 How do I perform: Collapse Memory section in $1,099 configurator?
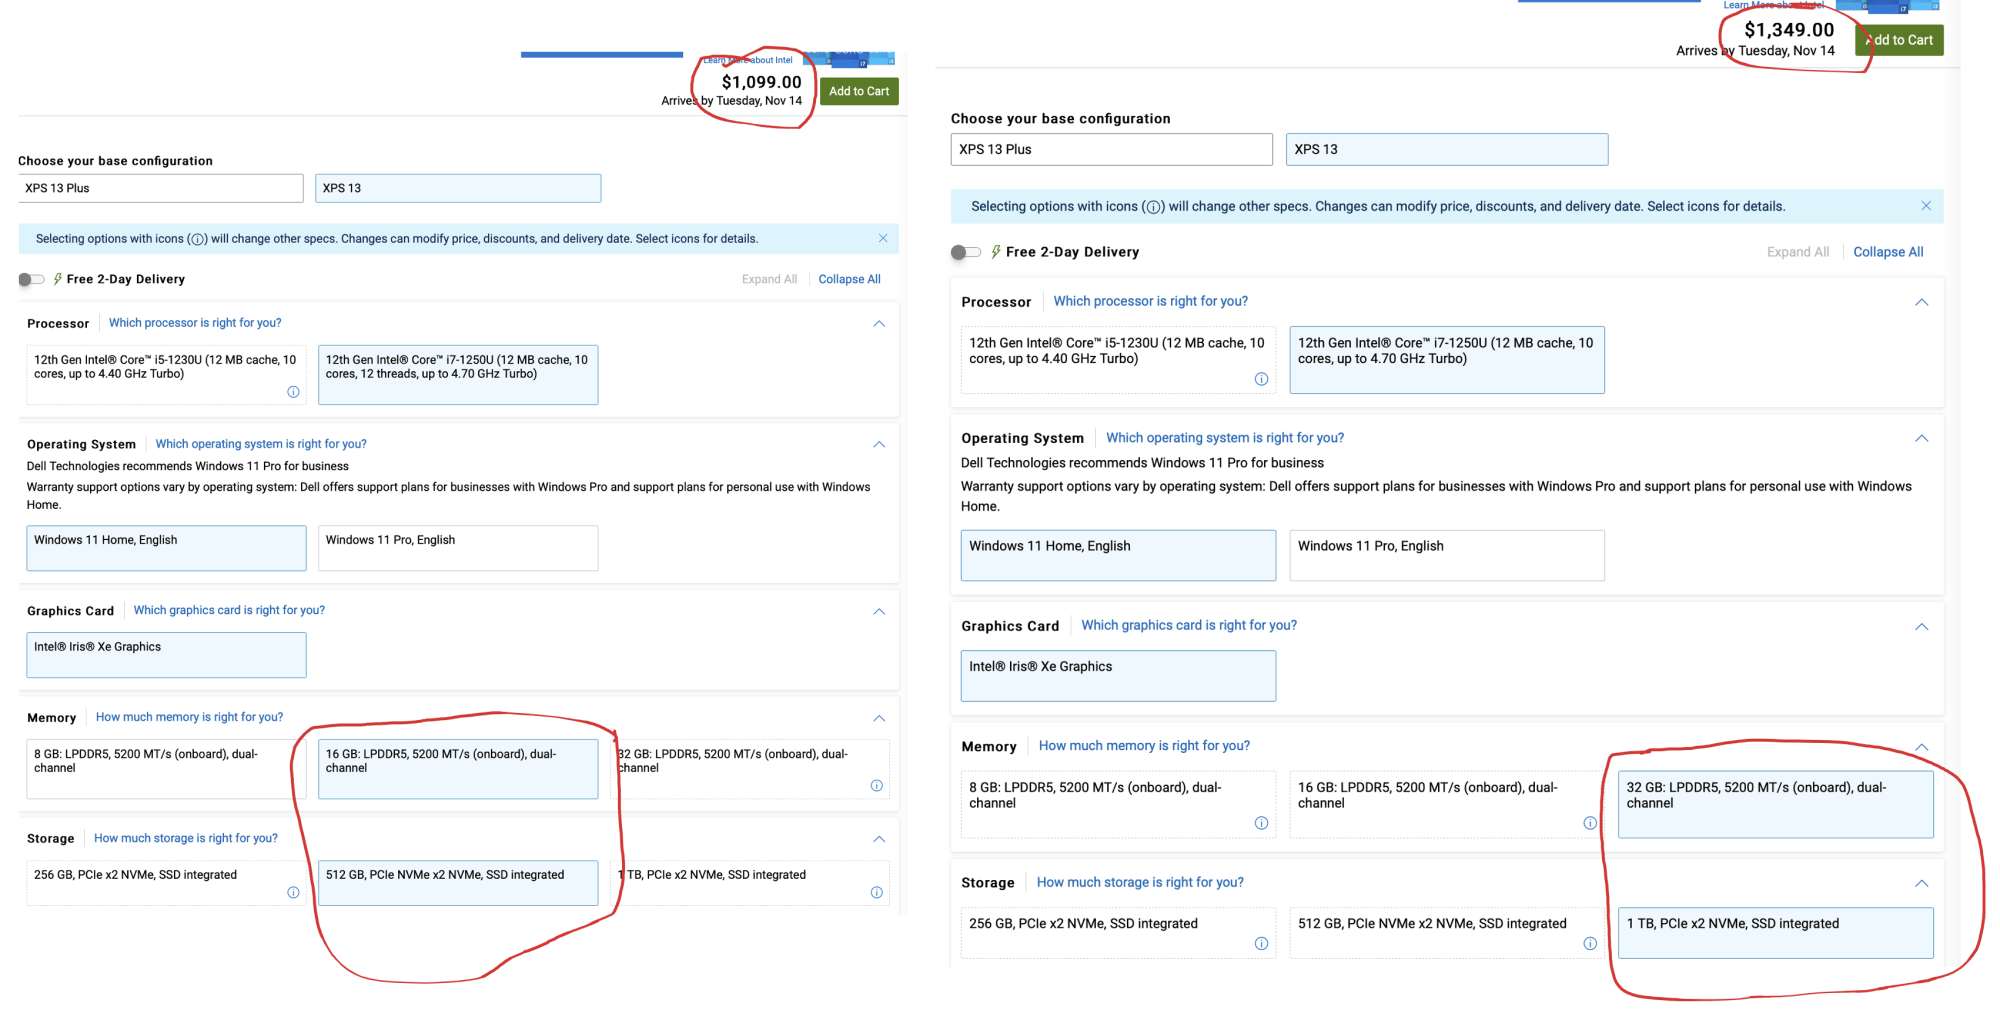(879, 718)
